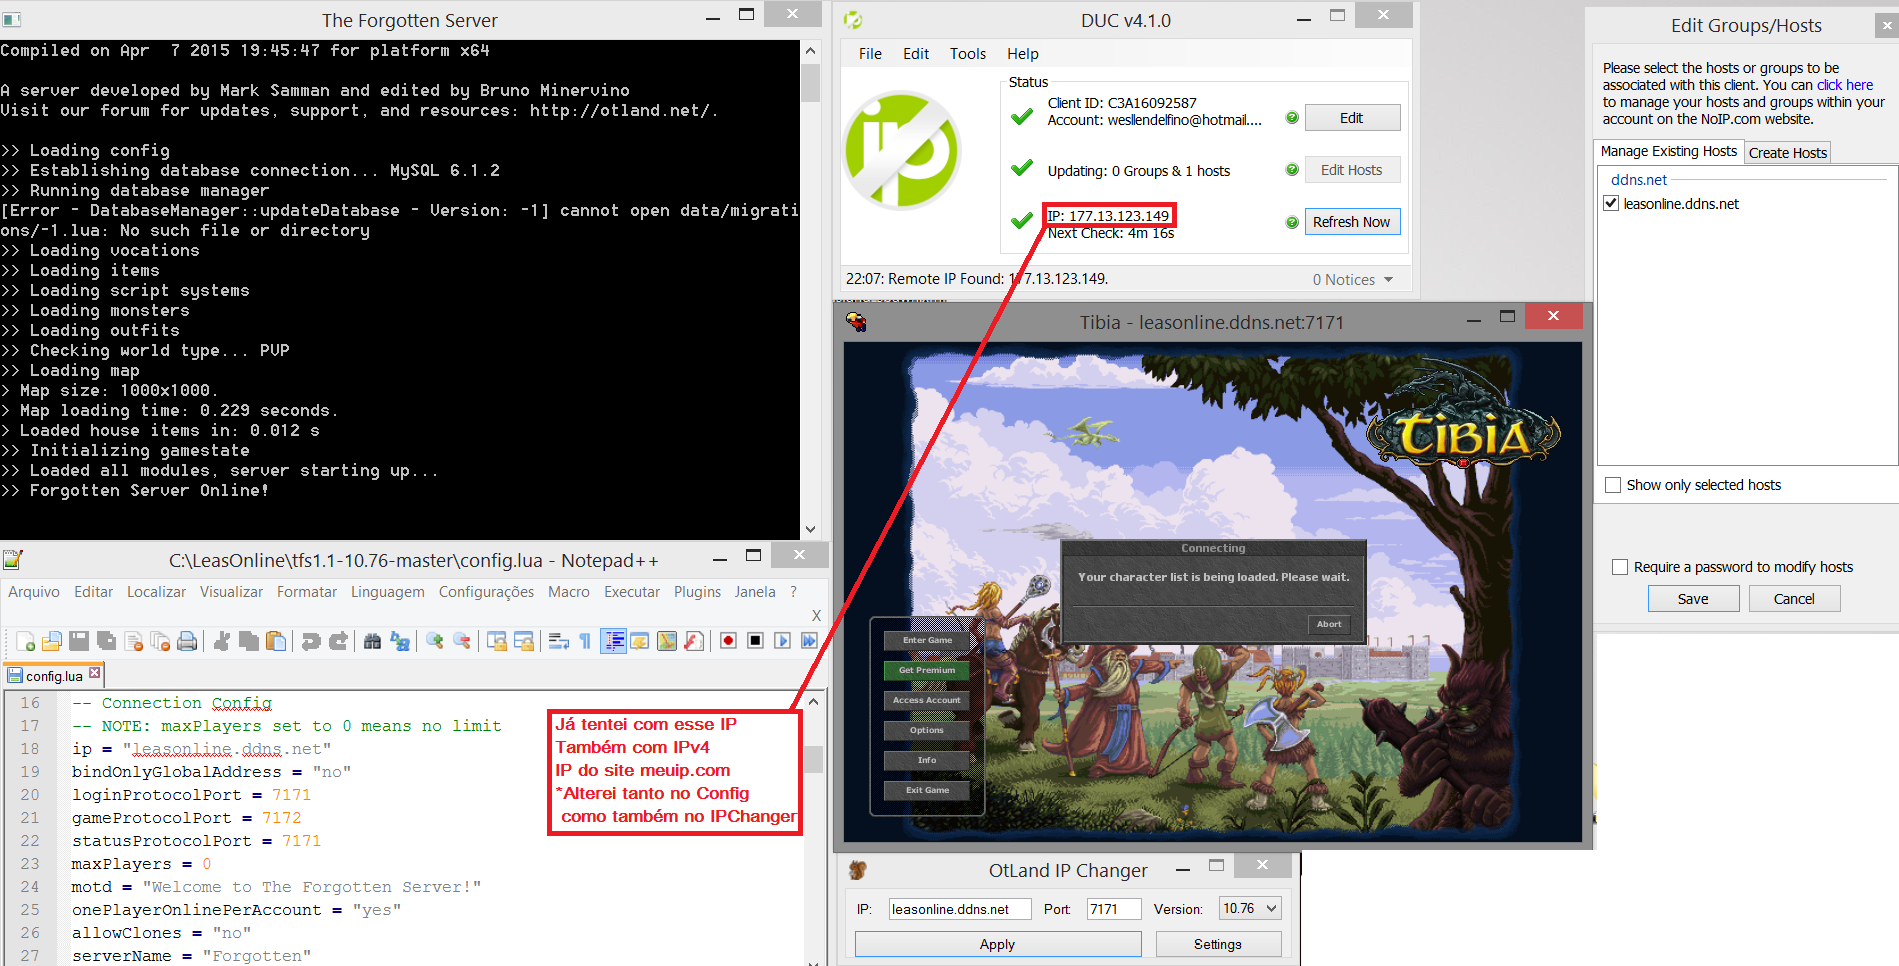Open Find with binoculars icon
1899x966 pixels.
click(373, 641)
